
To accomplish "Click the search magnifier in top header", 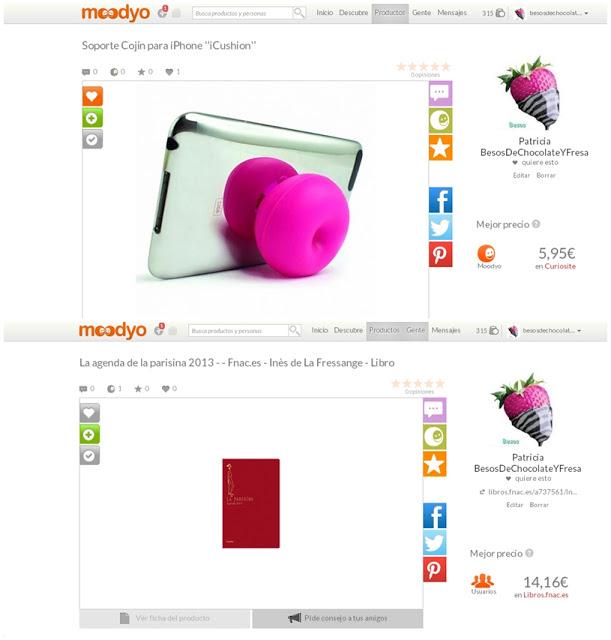I will 299,13.
